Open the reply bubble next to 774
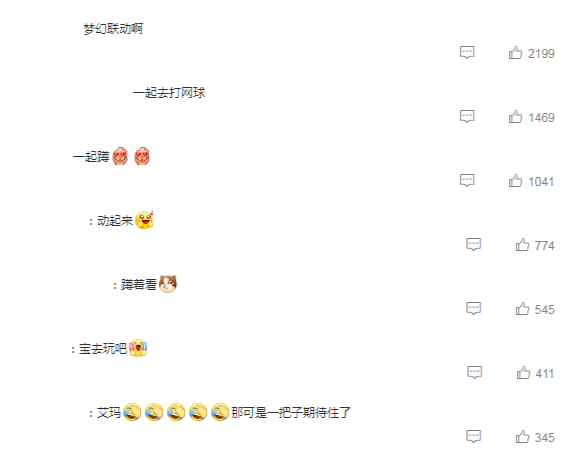This screenshot has height=466, width=582. pos(474,244)
